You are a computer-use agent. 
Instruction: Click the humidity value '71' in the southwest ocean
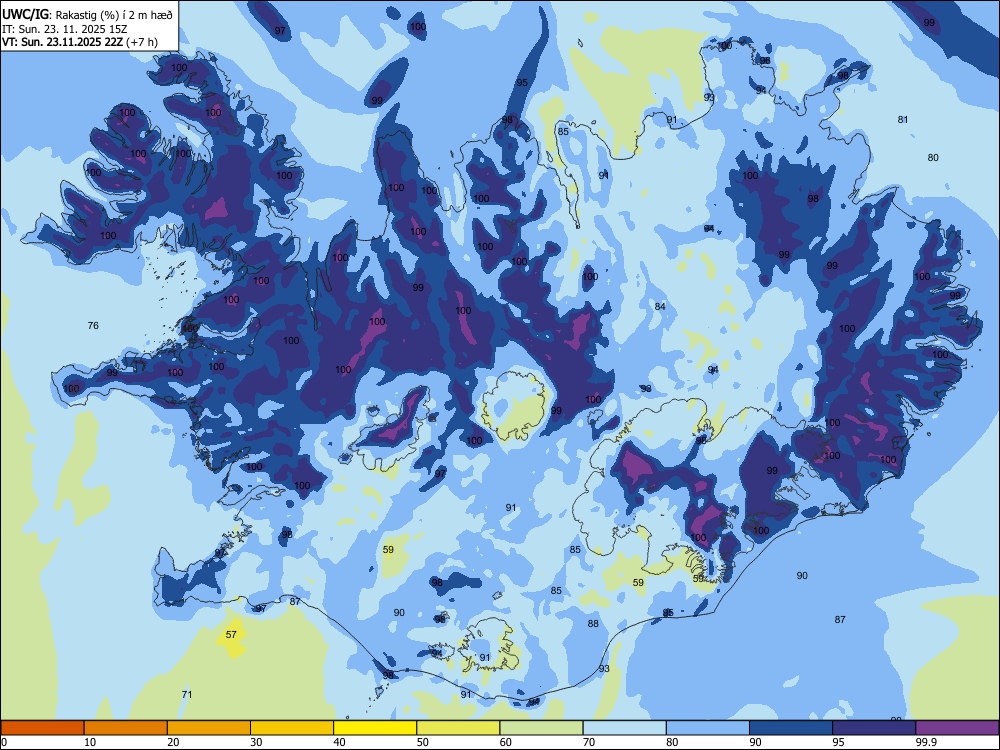coord(187,695)
